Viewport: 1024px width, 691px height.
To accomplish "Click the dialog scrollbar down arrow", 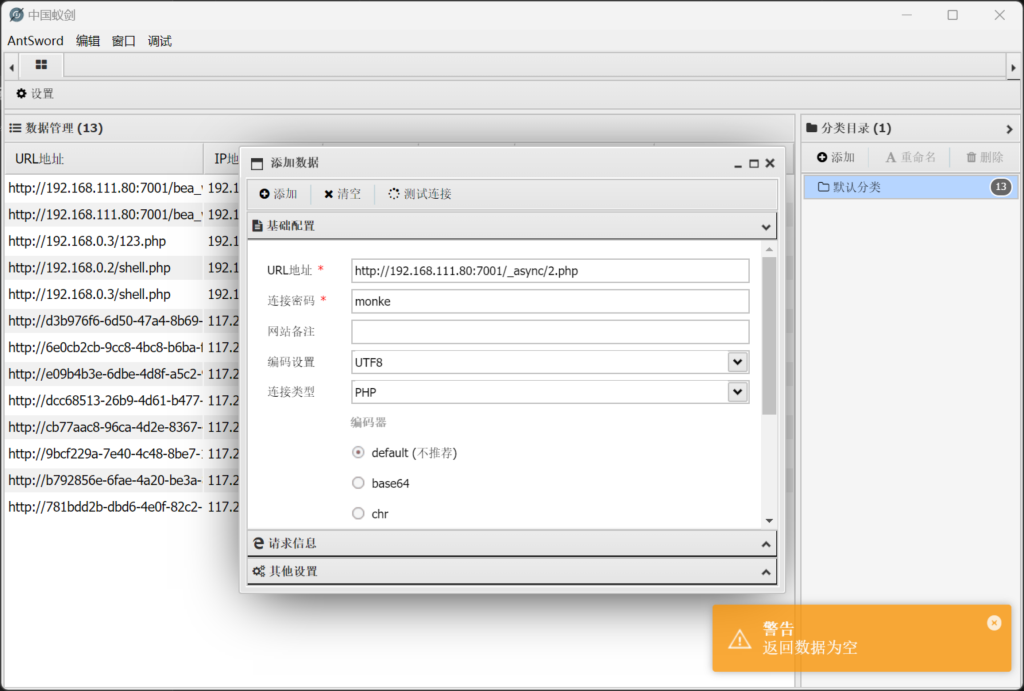I will [x=769, y=521].
